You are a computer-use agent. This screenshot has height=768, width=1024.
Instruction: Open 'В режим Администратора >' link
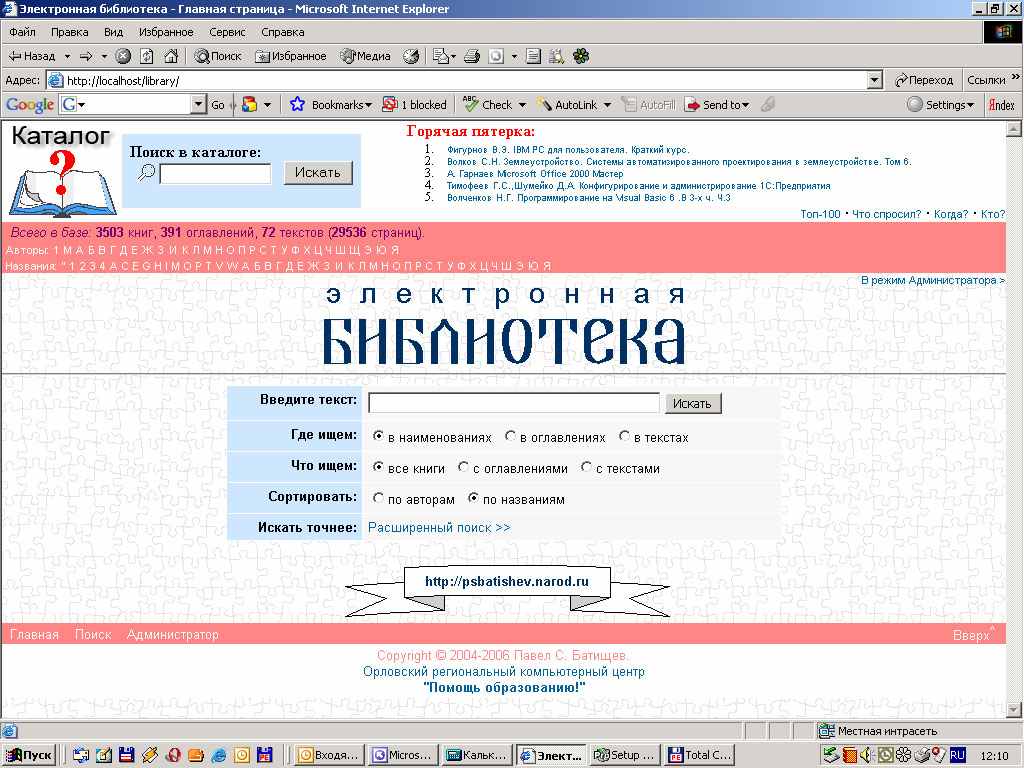coord(933,280)
